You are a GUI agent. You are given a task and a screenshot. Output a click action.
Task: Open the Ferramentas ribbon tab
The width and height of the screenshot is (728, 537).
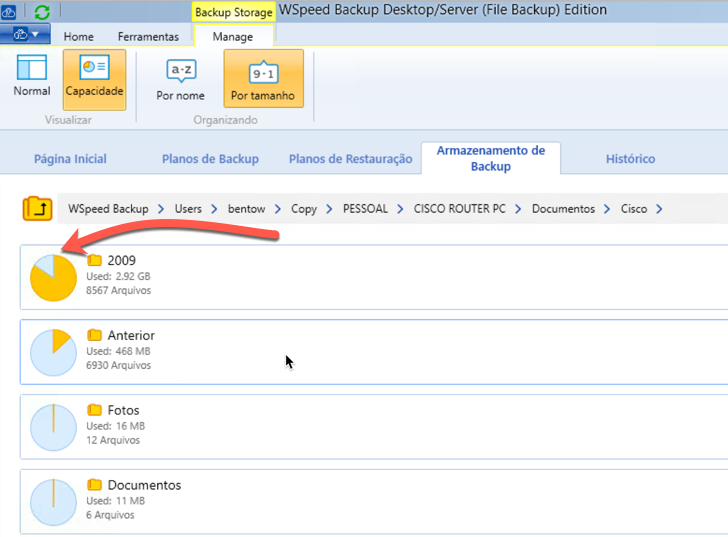(148, 37)
